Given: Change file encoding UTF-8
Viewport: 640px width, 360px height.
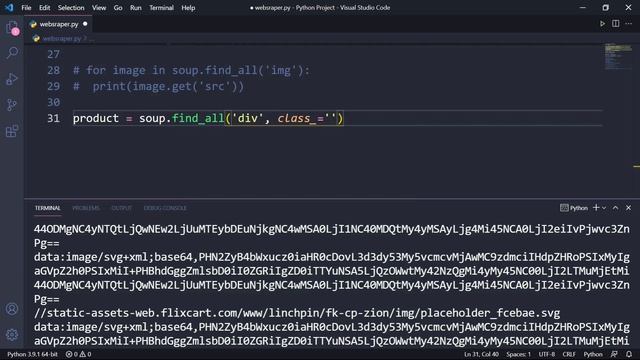Looking at the screenshot, I should point(547,354).
